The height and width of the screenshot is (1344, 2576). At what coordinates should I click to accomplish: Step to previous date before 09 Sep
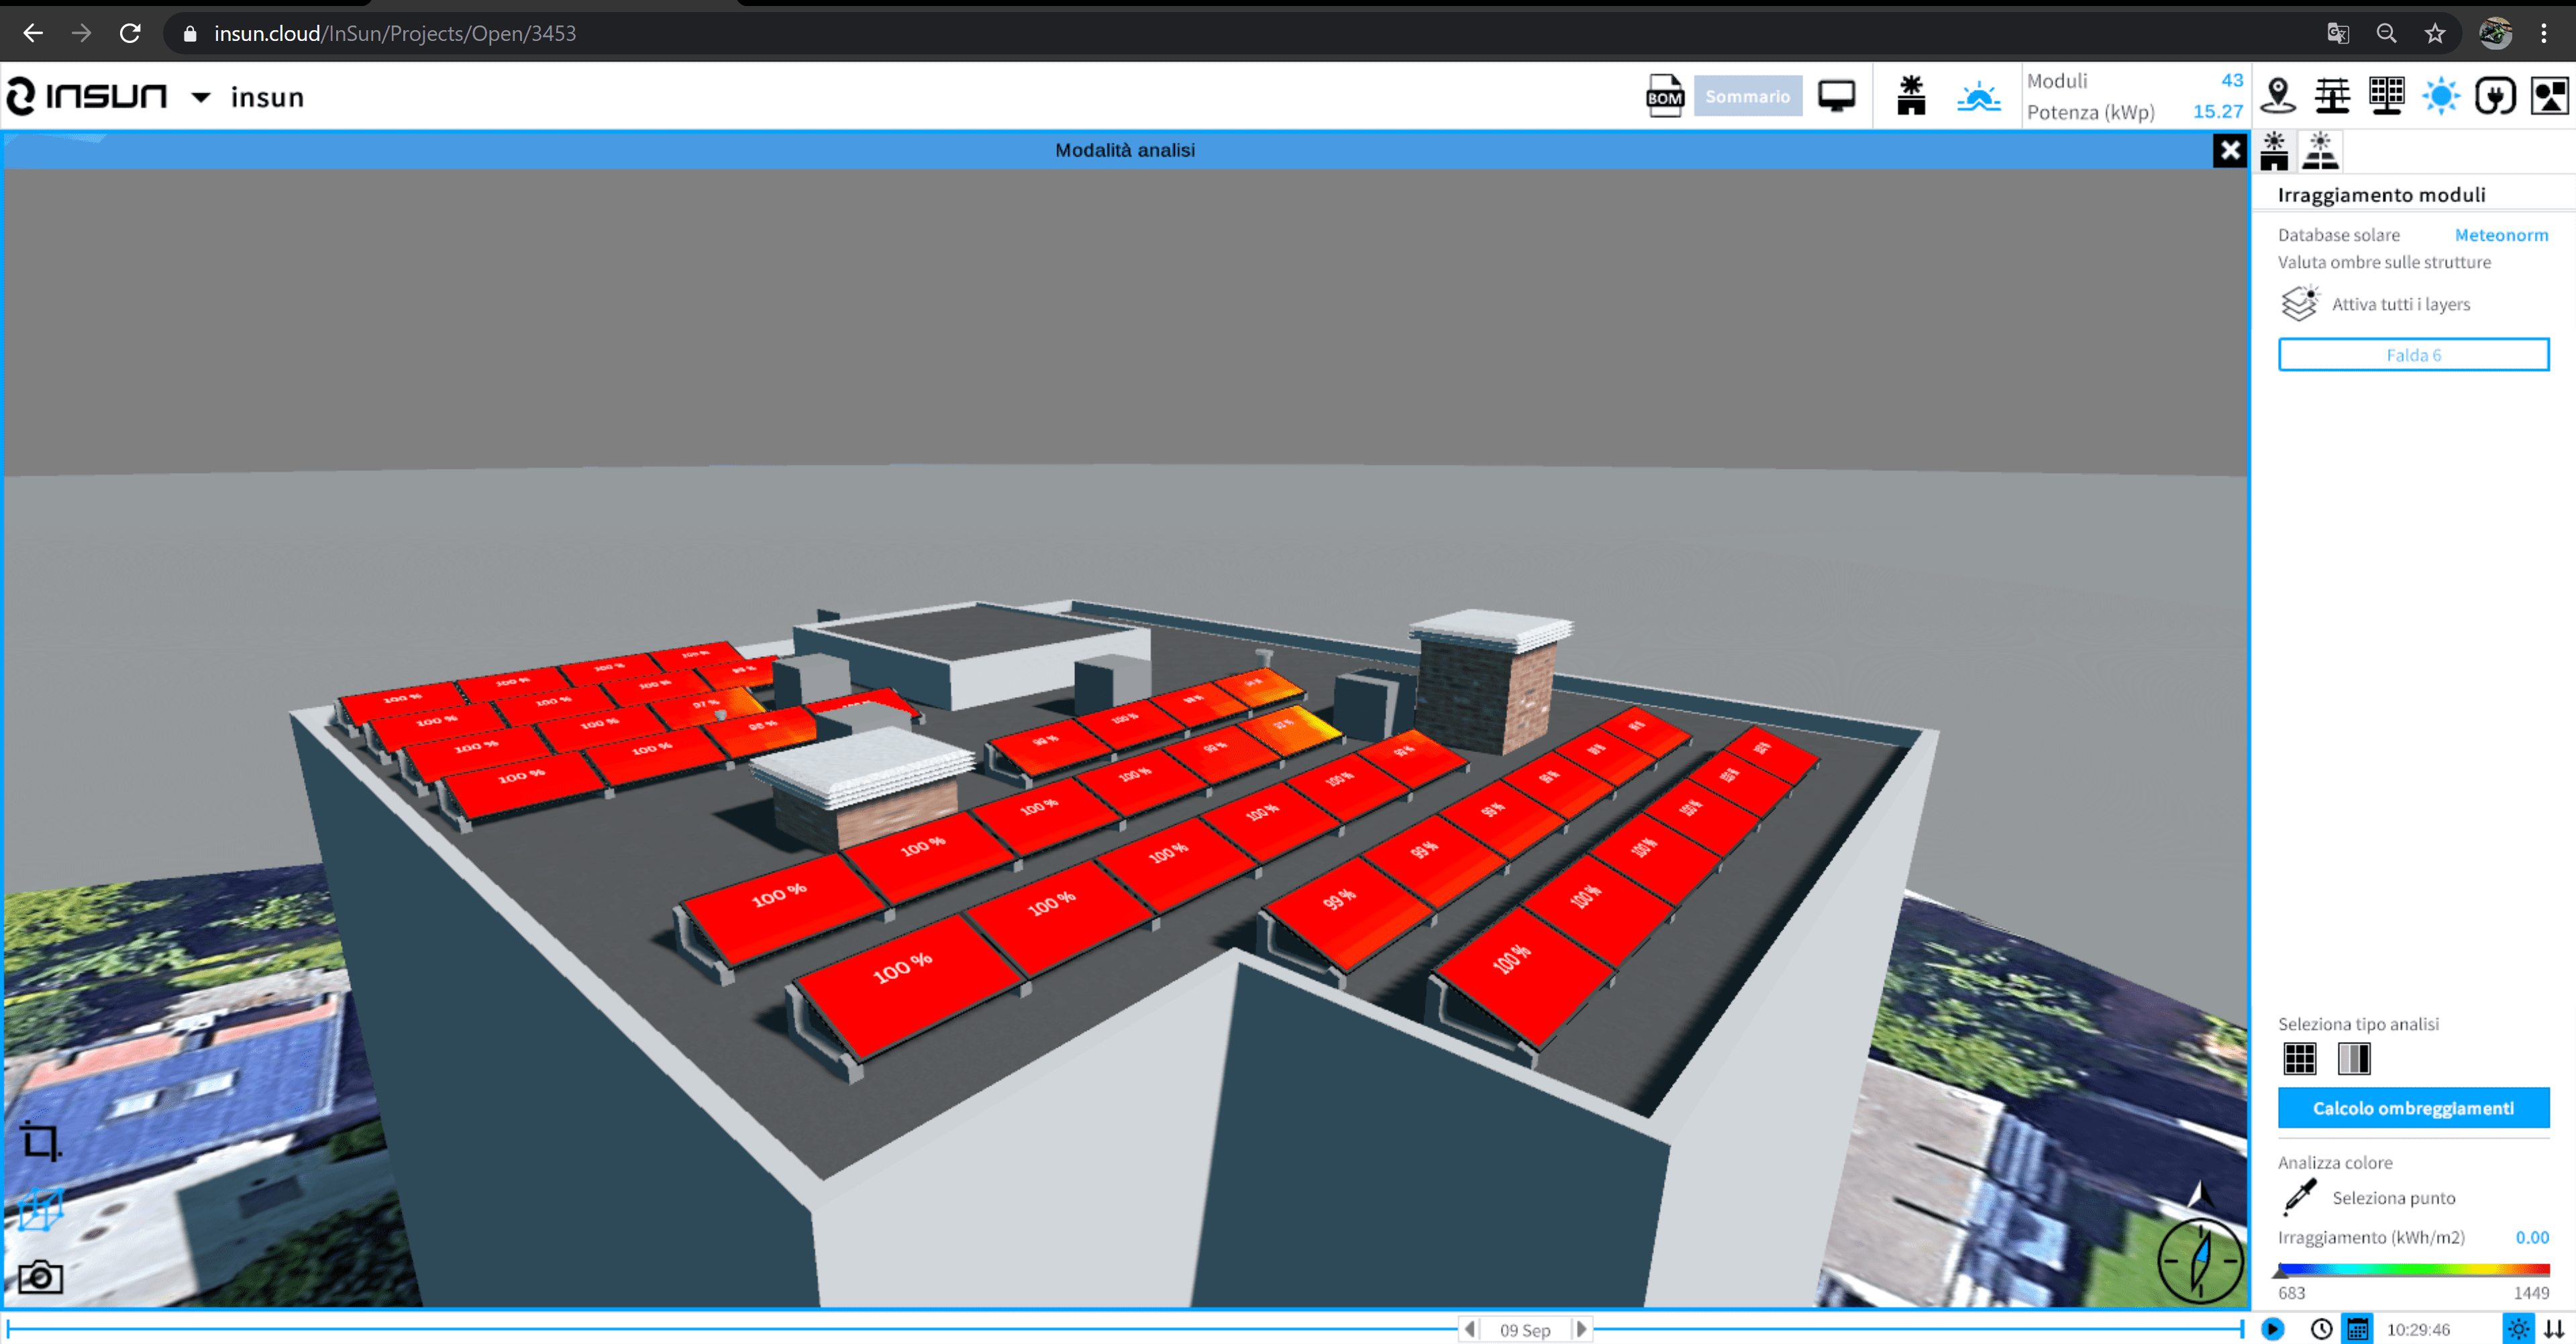click(x=1469, y=1329)
